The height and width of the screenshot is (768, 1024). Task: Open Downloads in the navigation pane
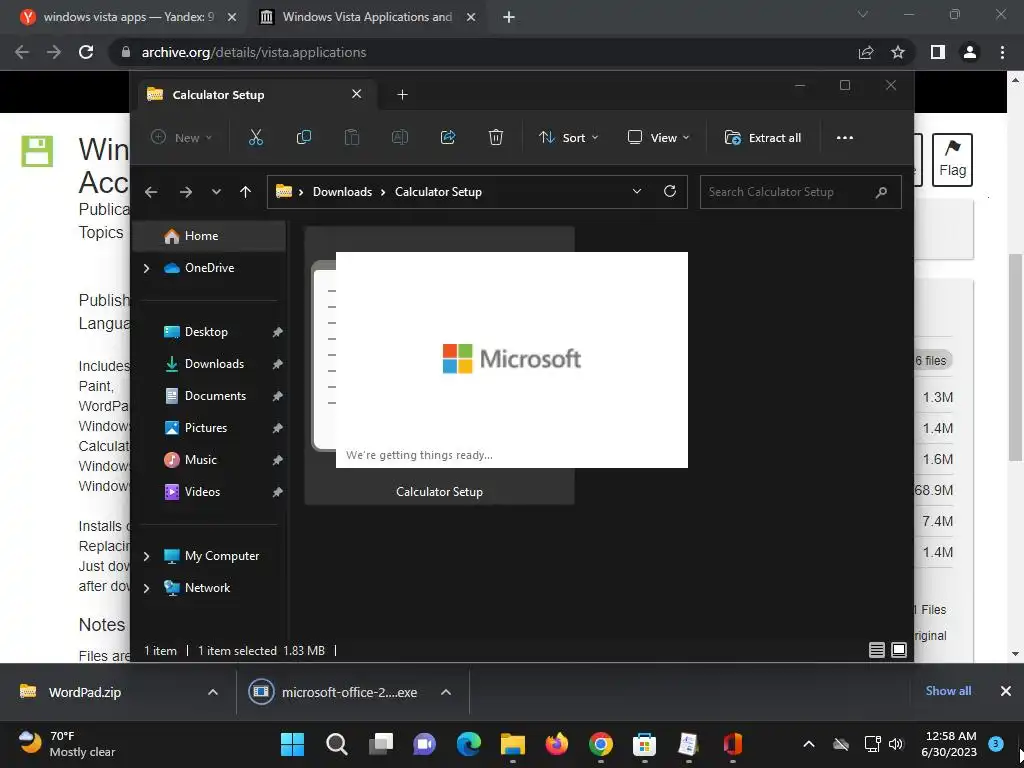[214, 364]
